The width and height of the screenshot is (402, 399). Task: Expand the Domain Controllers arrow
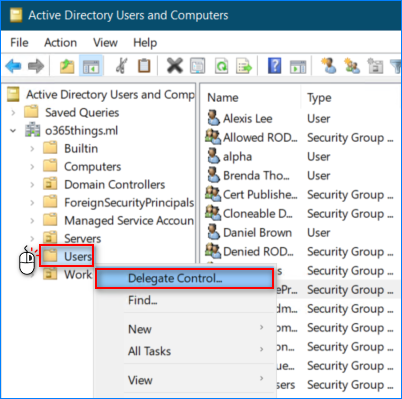click(x=32, y=185)
